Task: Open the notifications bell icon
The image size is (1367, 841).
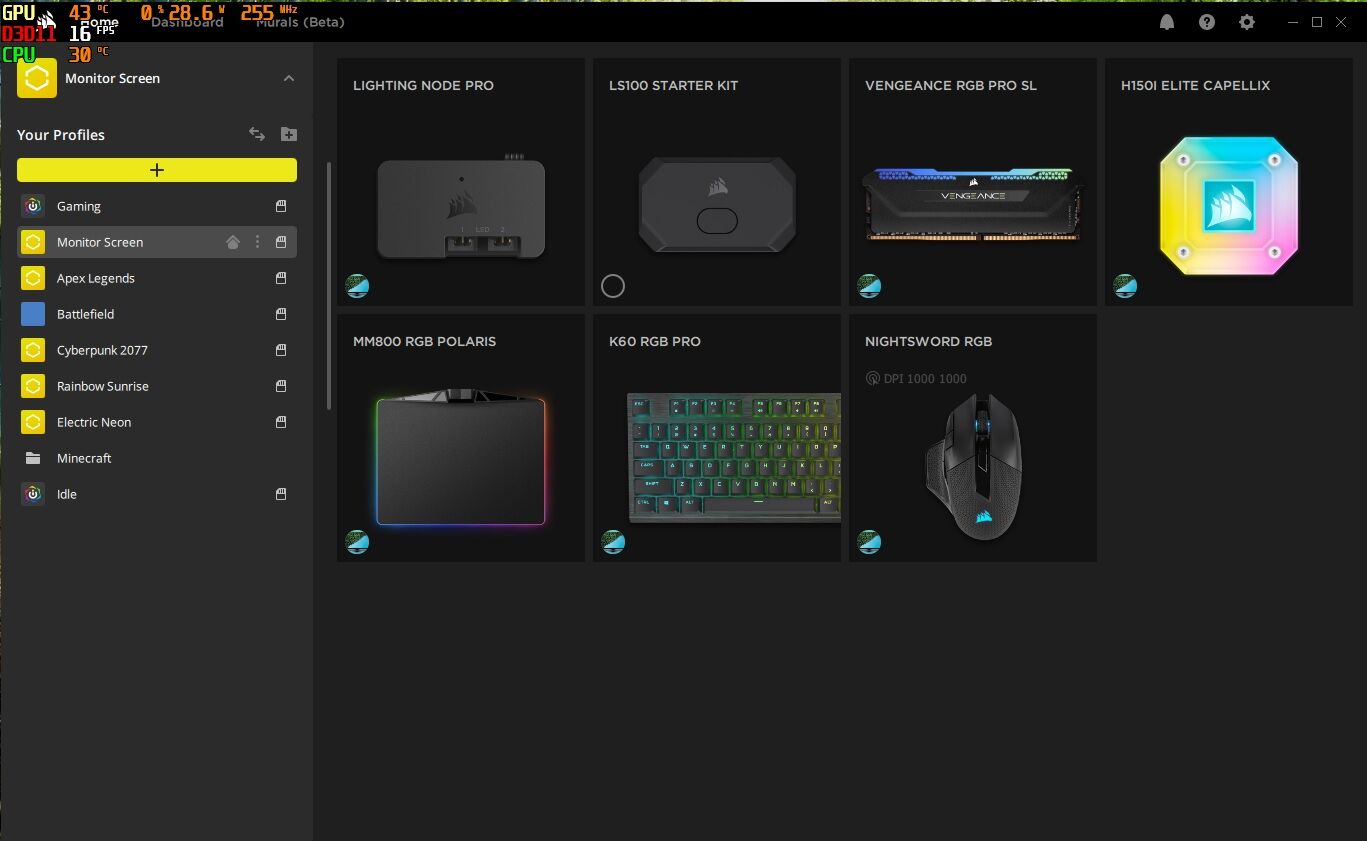Action: point(1167,22)
